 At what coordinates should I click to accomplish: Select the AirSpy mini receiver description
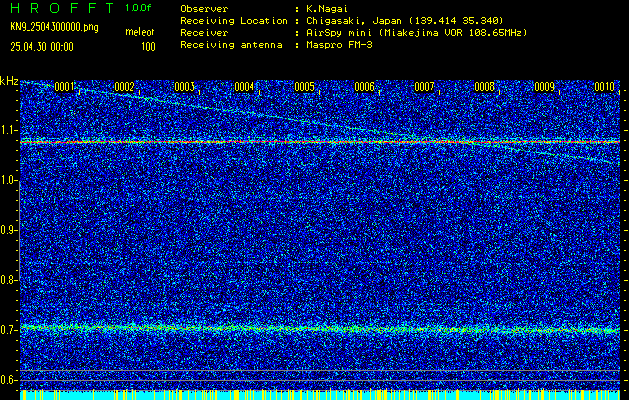click(x=417, y=33)
